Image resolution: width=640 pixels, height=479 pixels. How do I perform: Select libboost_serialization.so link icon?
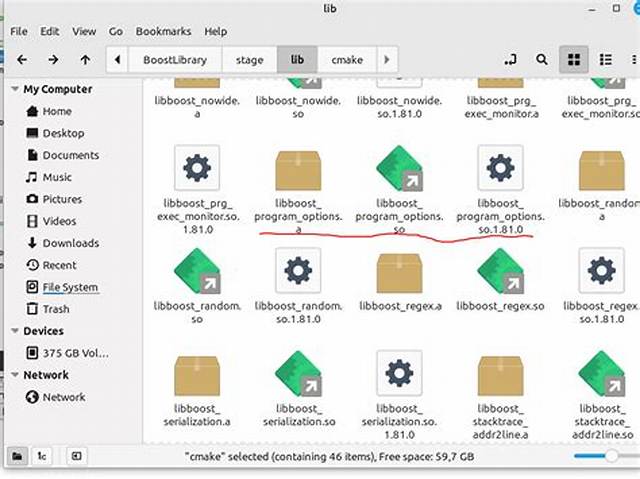point(298,374)
